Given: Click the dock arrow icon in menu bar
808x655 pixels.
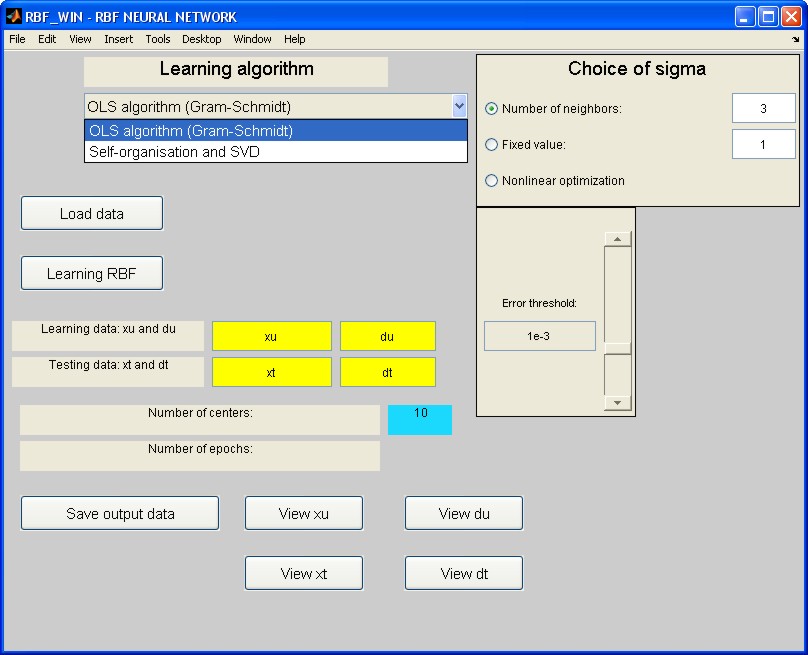Looking at the screenshot, I should (x=796, y=40).
